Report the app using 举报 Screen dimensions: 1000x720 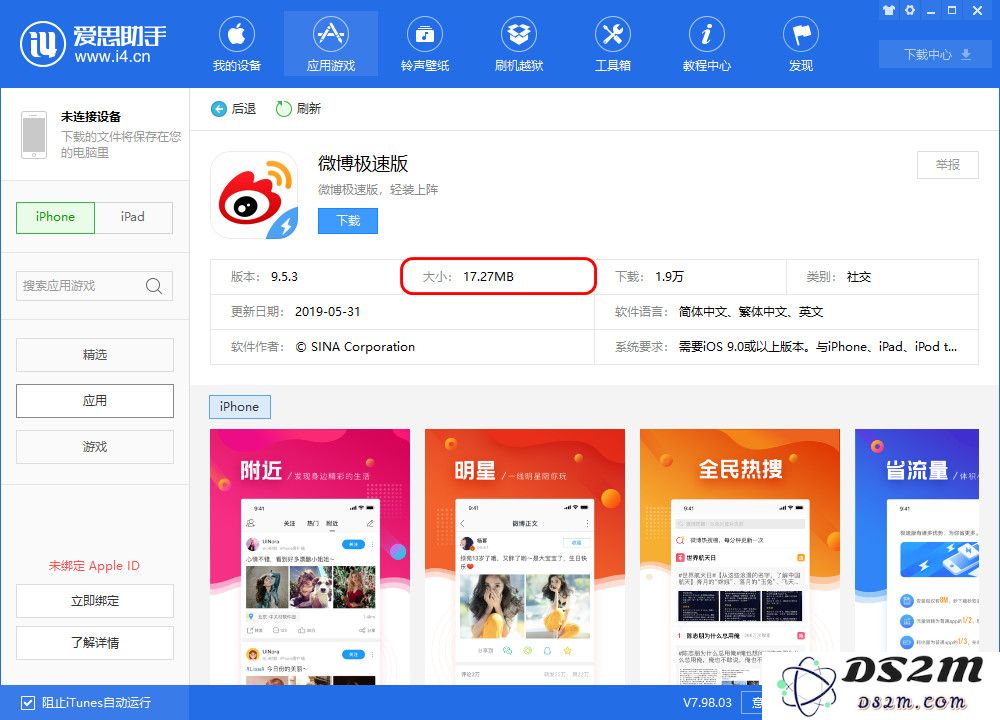pyautogui.click(x=948, y=165)
